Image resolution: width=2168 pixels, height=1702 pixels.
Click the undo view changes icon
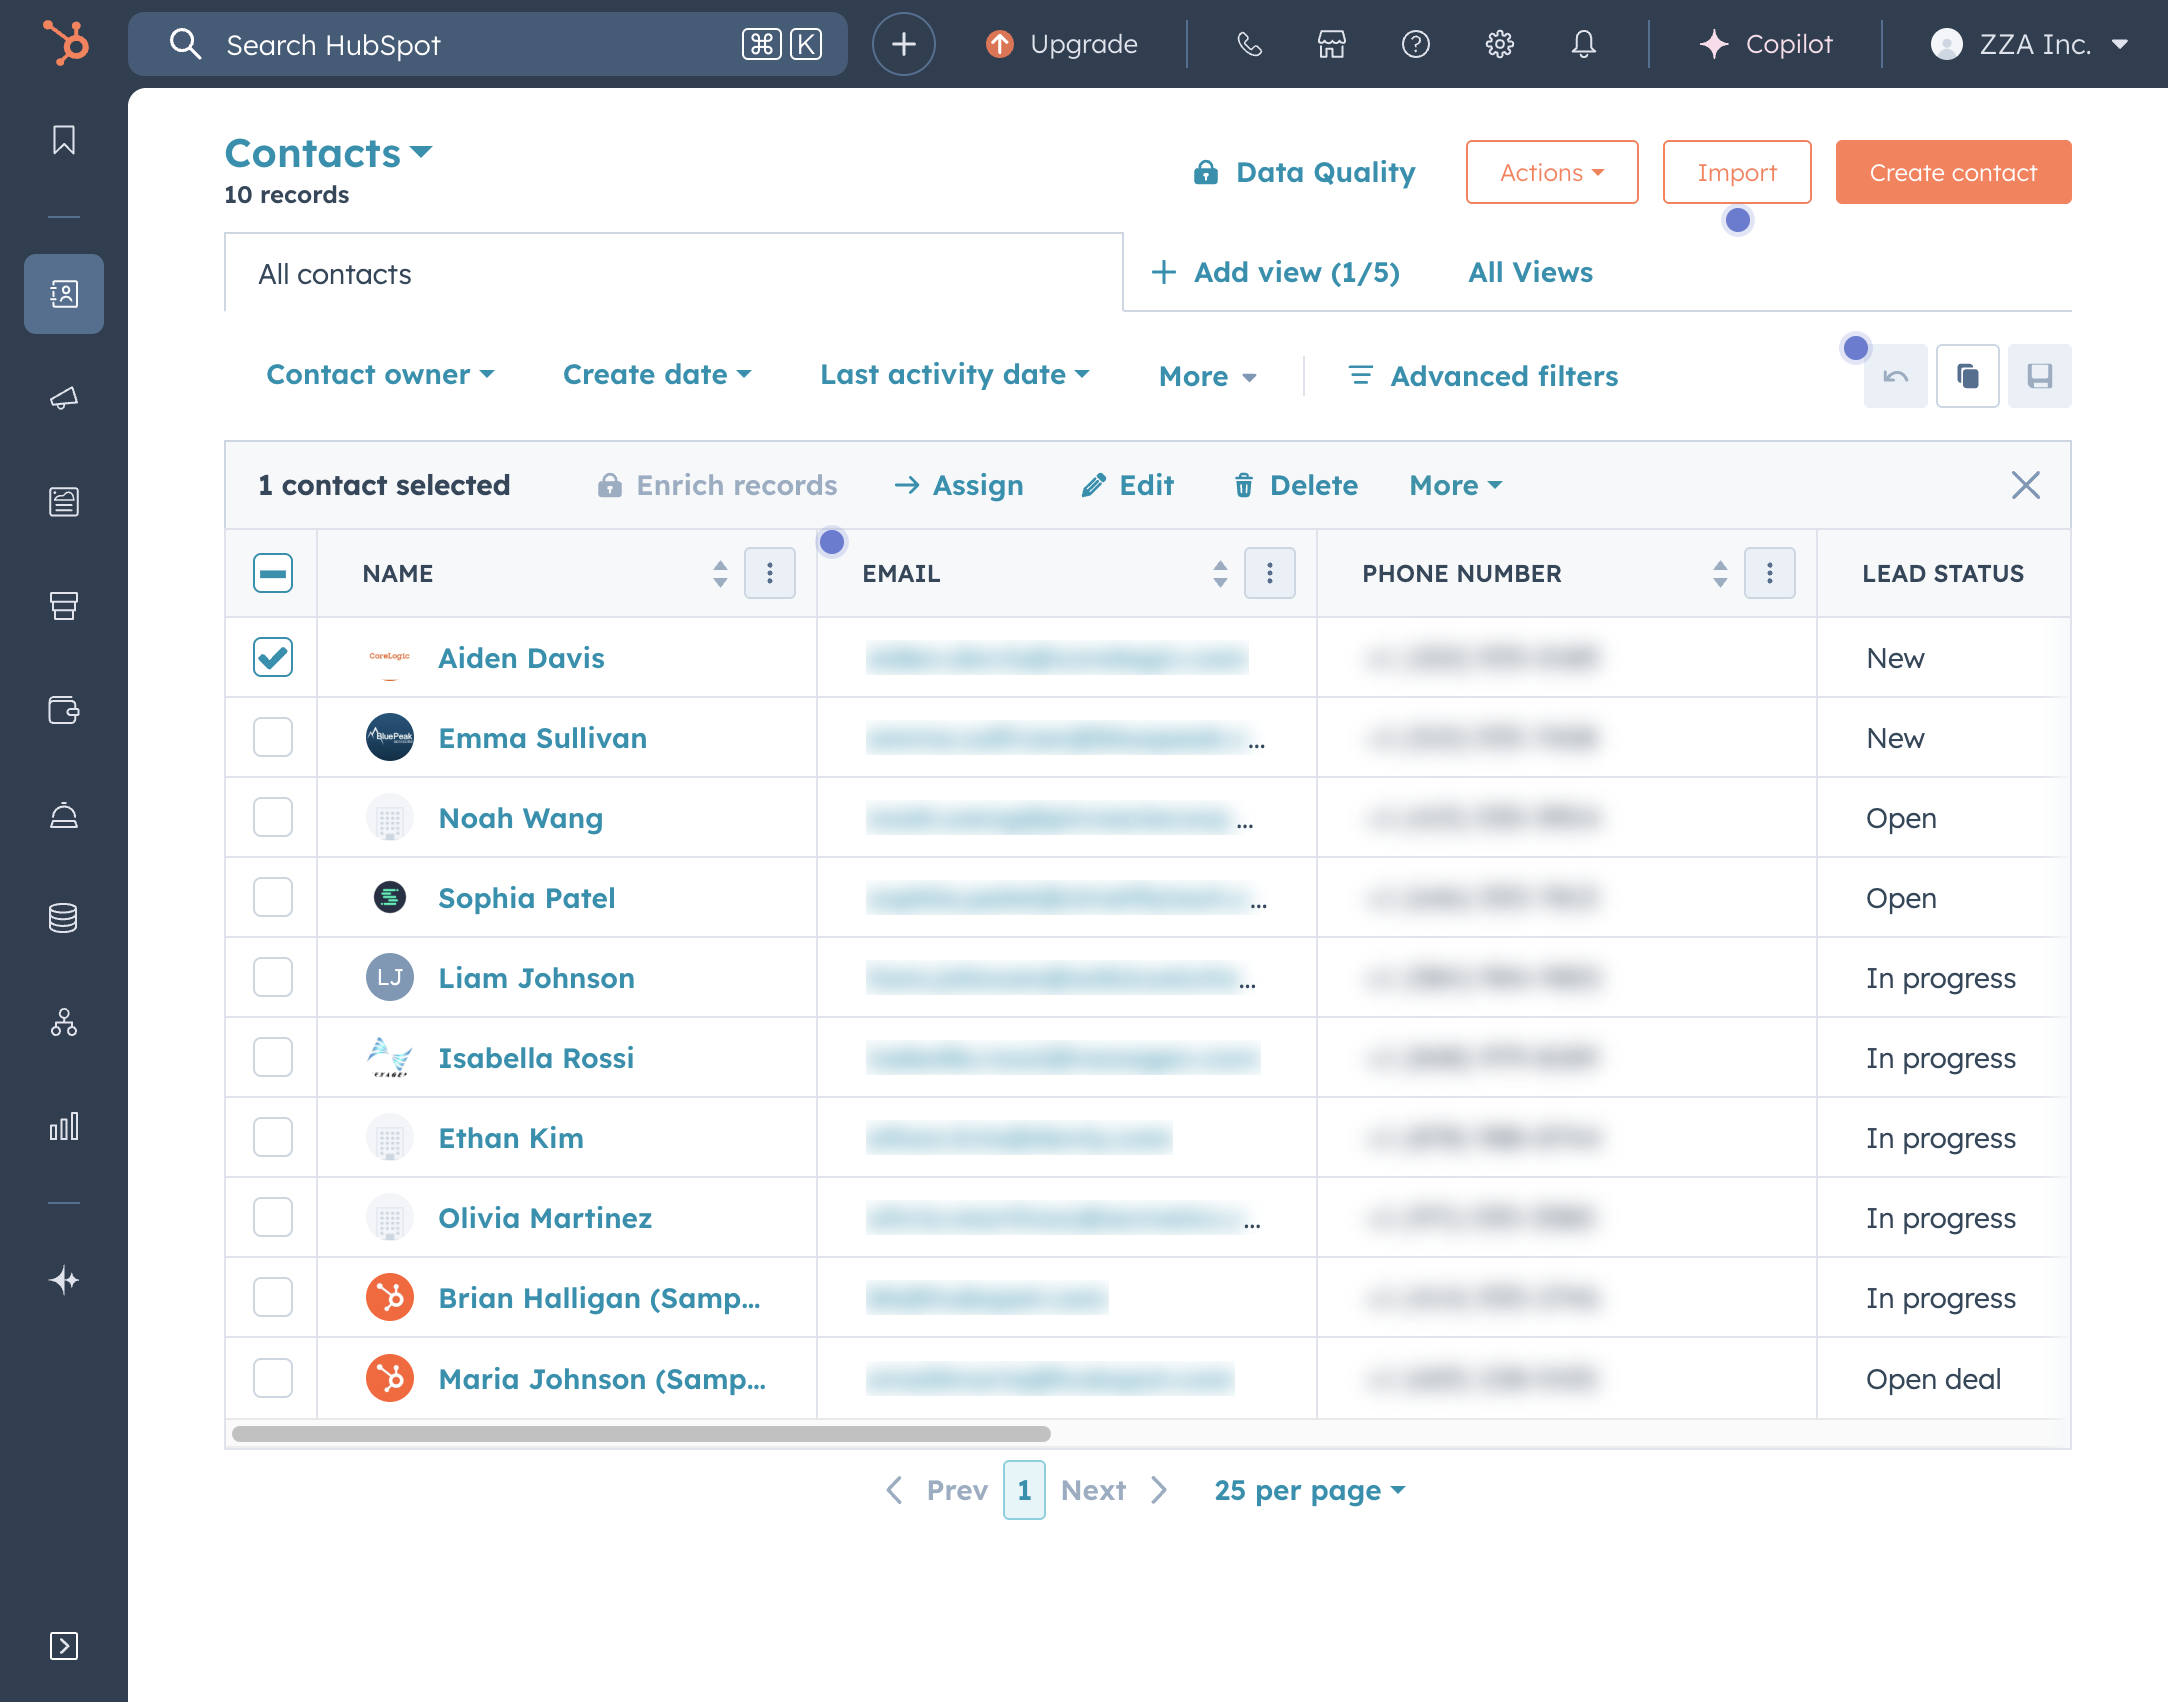1896,376
